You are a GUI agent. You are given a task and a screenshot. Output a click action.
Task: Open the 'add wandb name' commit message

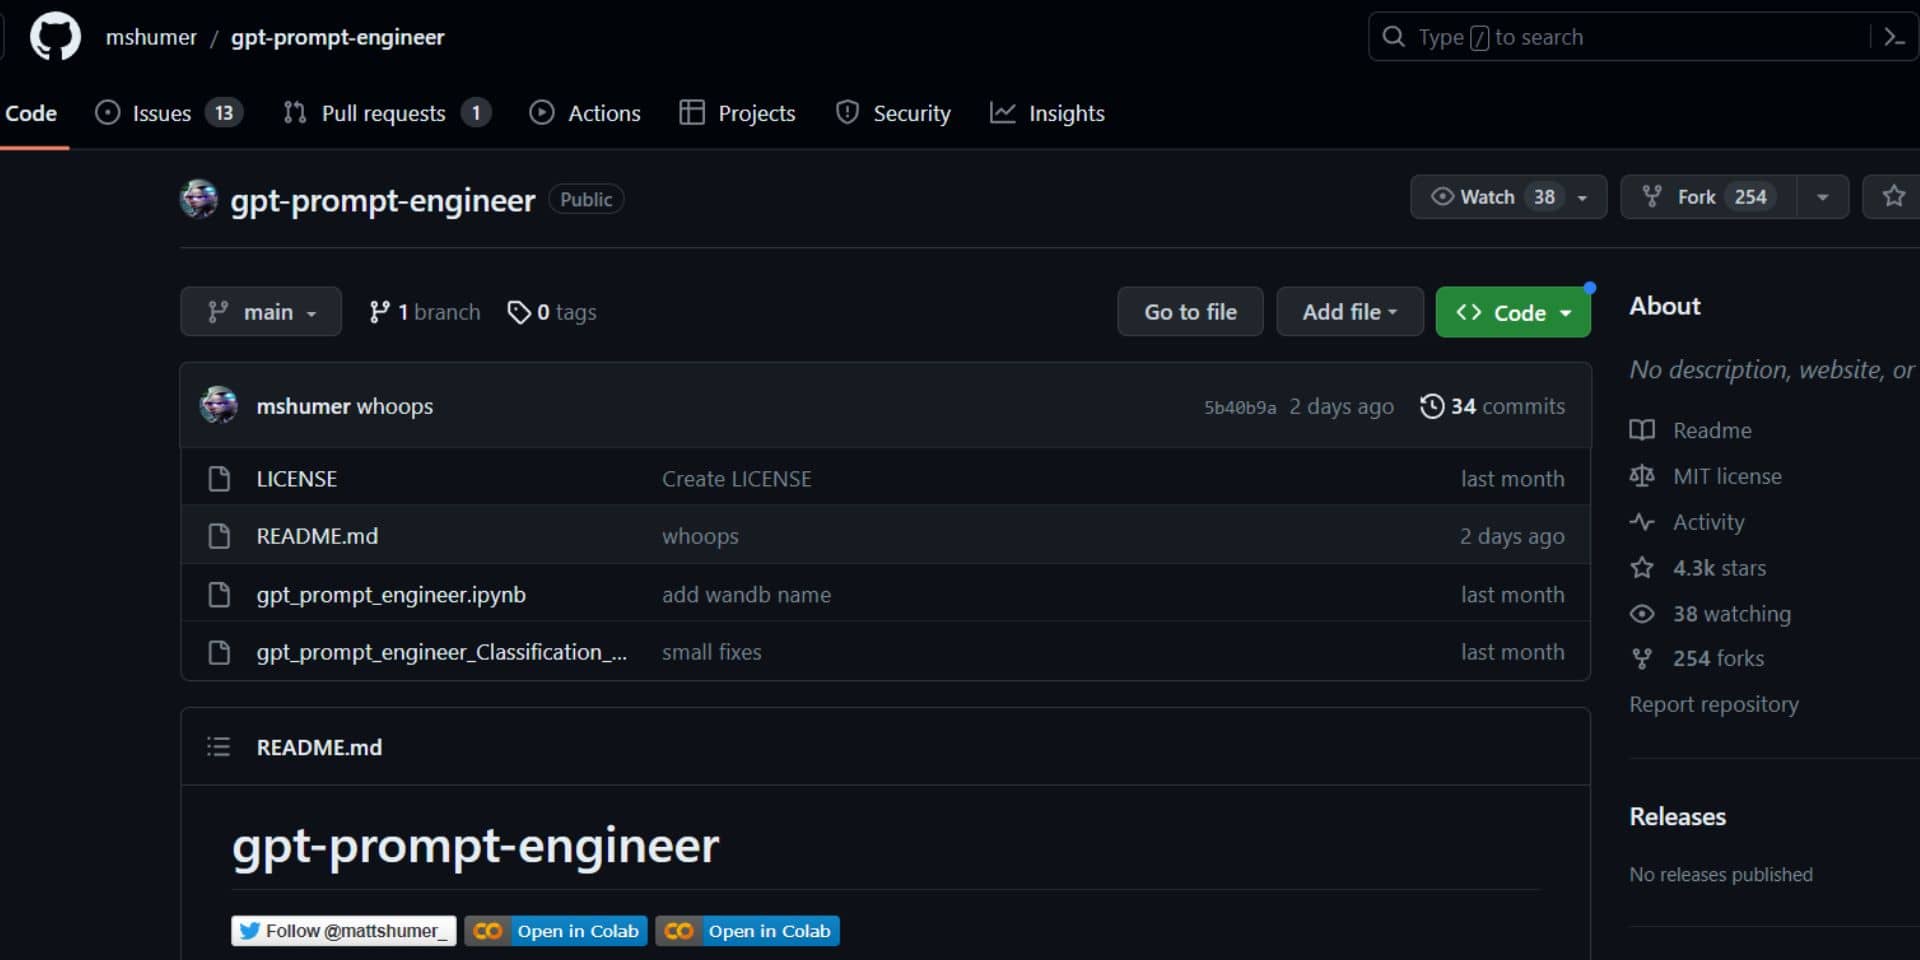tap(746, 595)
